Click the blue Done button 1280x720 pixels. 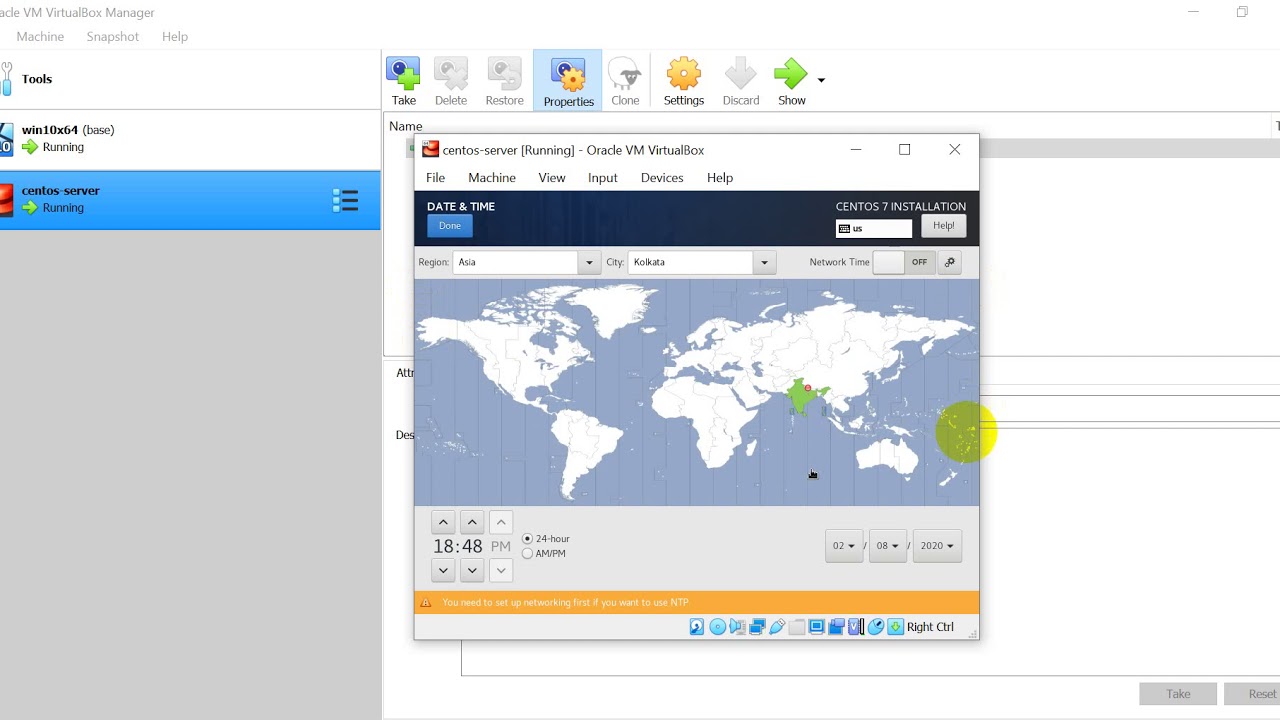450,226
